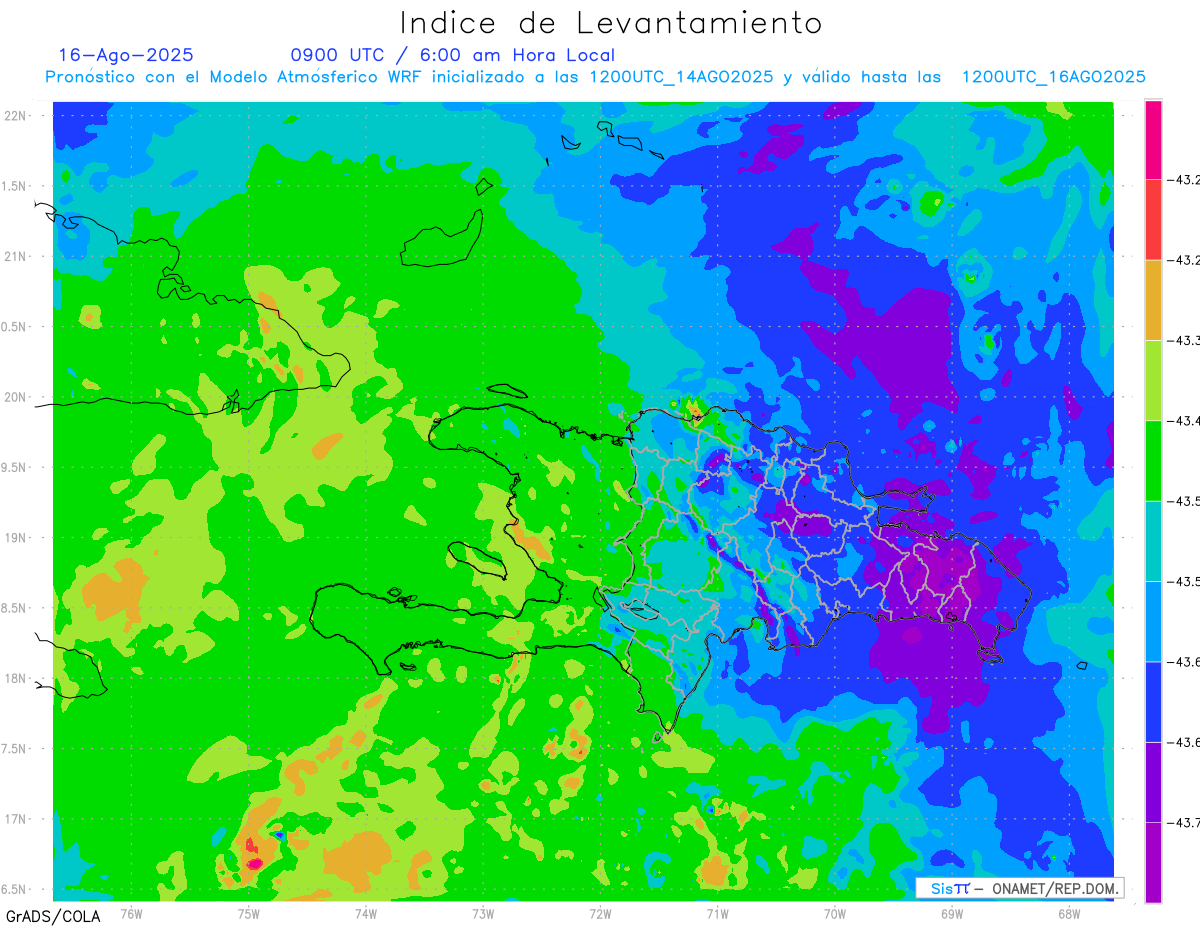Select the 19N latitude label
This screenshot has width=1200, height=927.
(x=16, y=538)
